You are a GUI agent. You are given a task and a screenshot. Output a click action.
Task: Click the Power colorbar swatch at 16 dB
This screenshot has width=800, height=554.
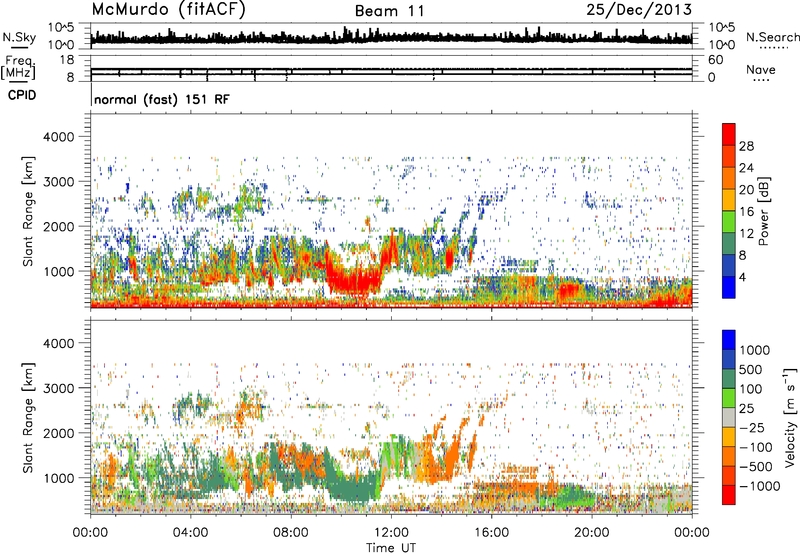(x=729, y=200)
